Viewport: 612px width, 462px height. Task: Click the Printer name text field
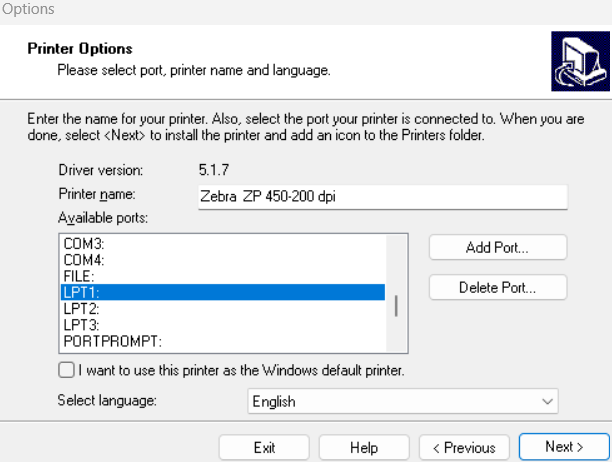tap(383, 196)
